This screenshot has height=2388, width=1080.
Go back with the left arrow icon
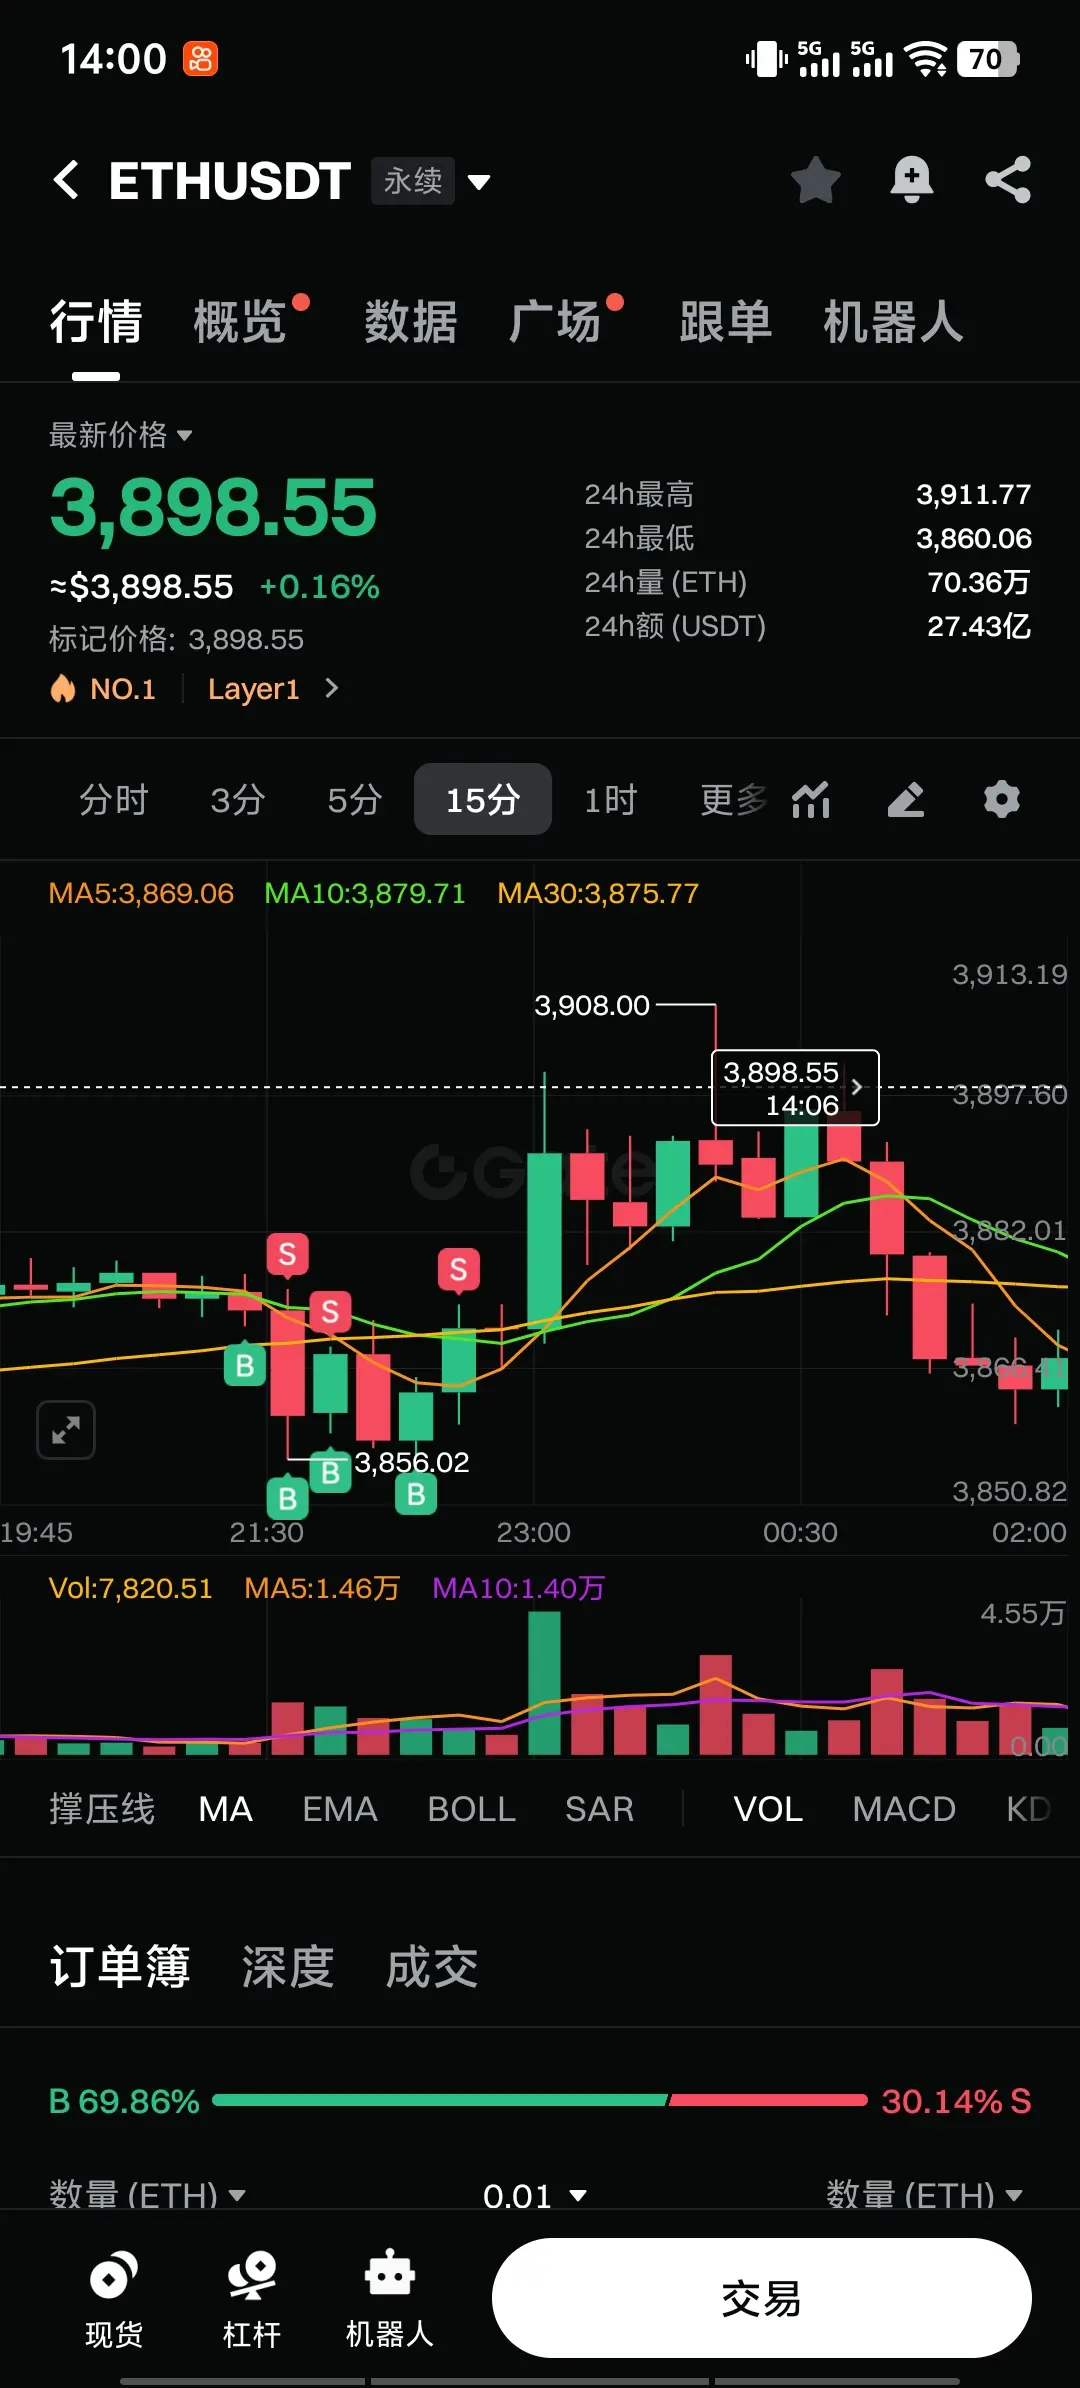tap(66, 181)
